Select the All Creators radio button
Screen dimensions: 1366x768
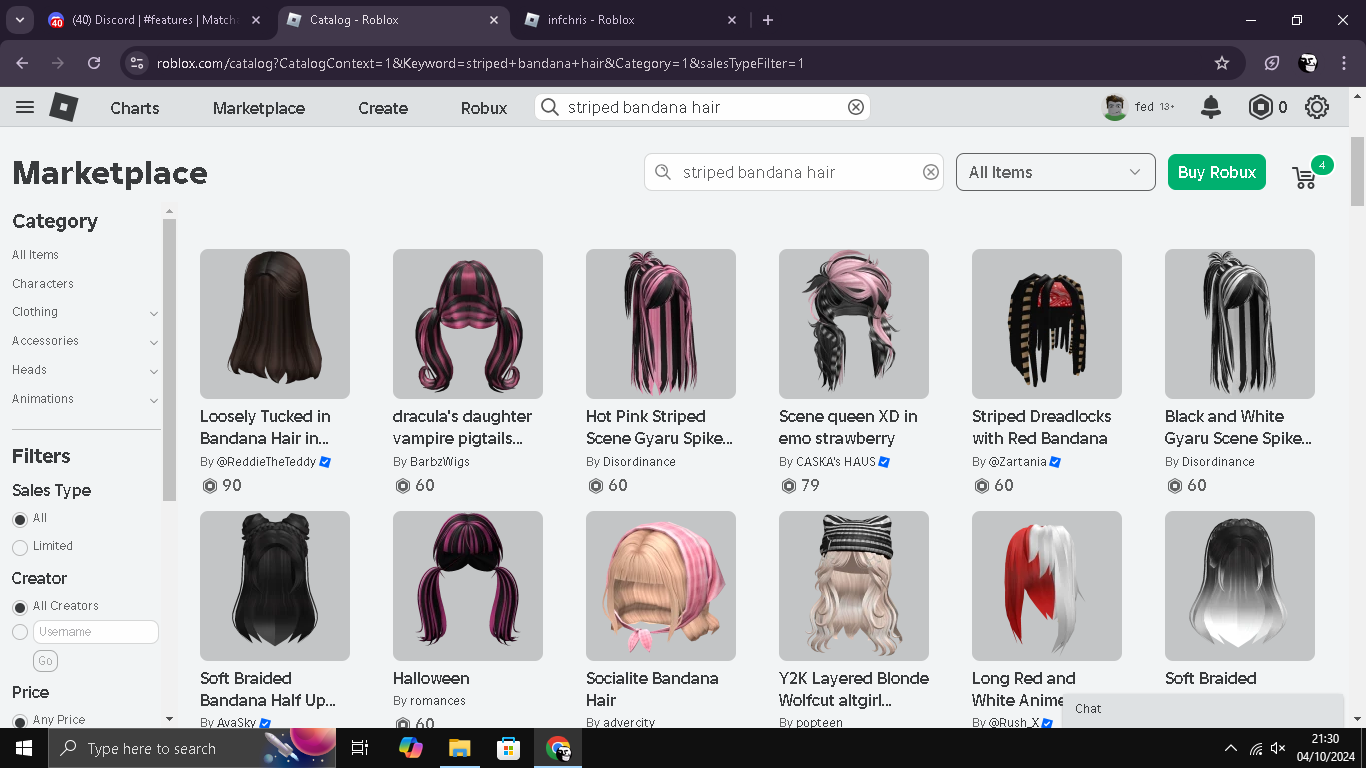click(x=20, y=607)
